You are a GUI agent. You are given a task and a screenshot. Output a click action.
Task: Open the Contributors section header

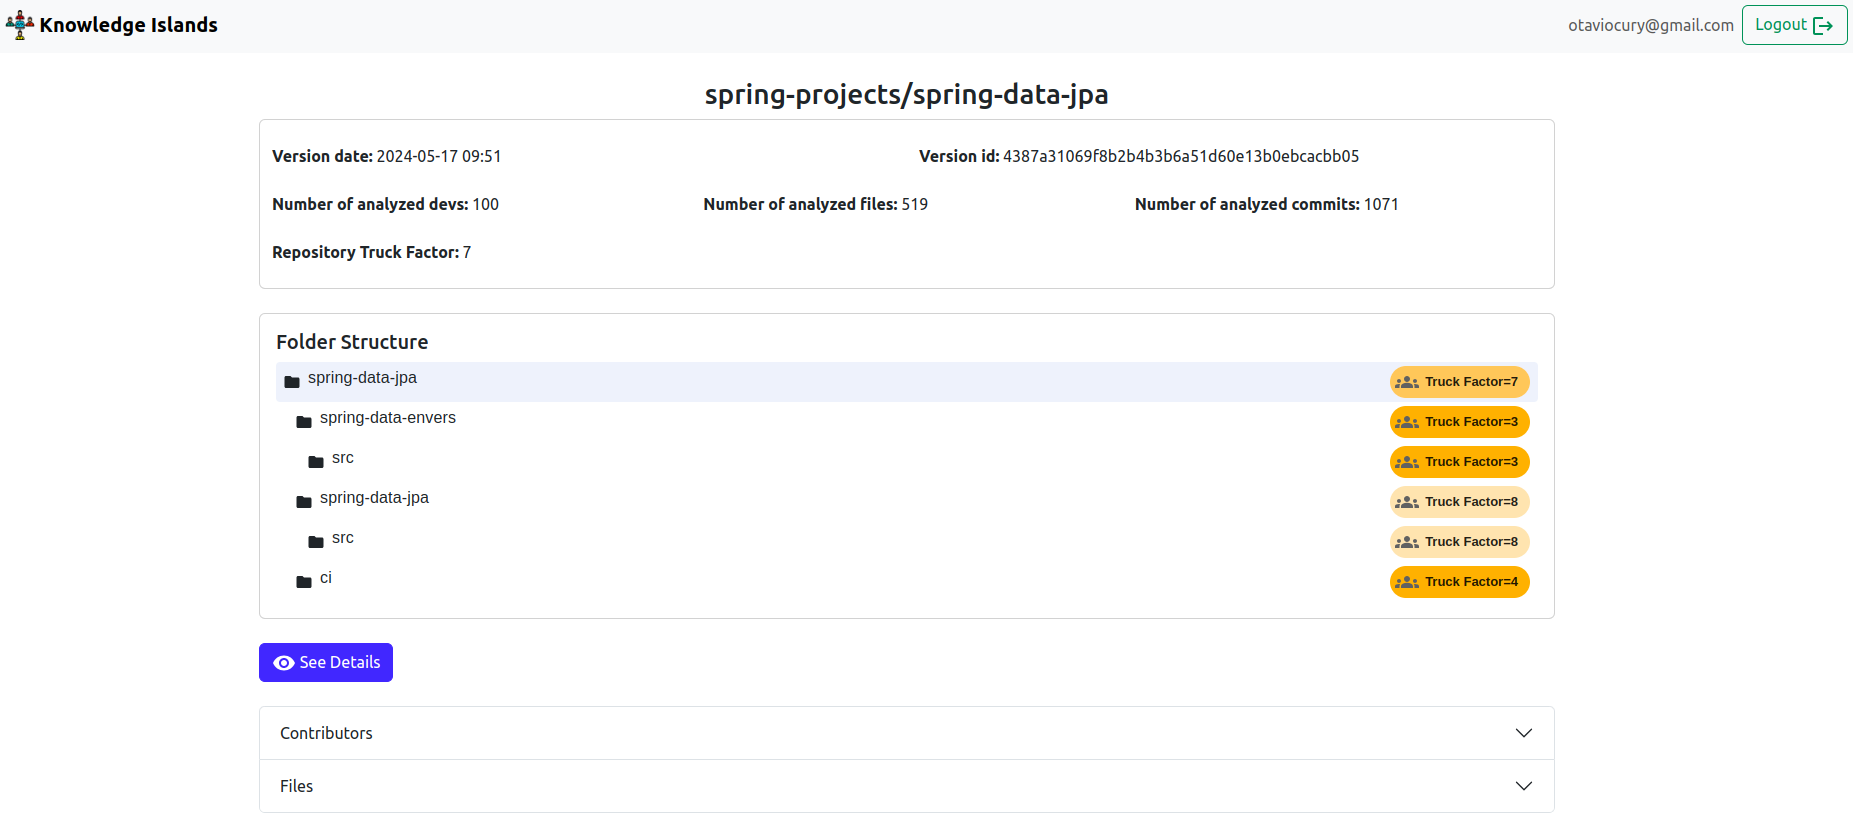coord(326,733)
